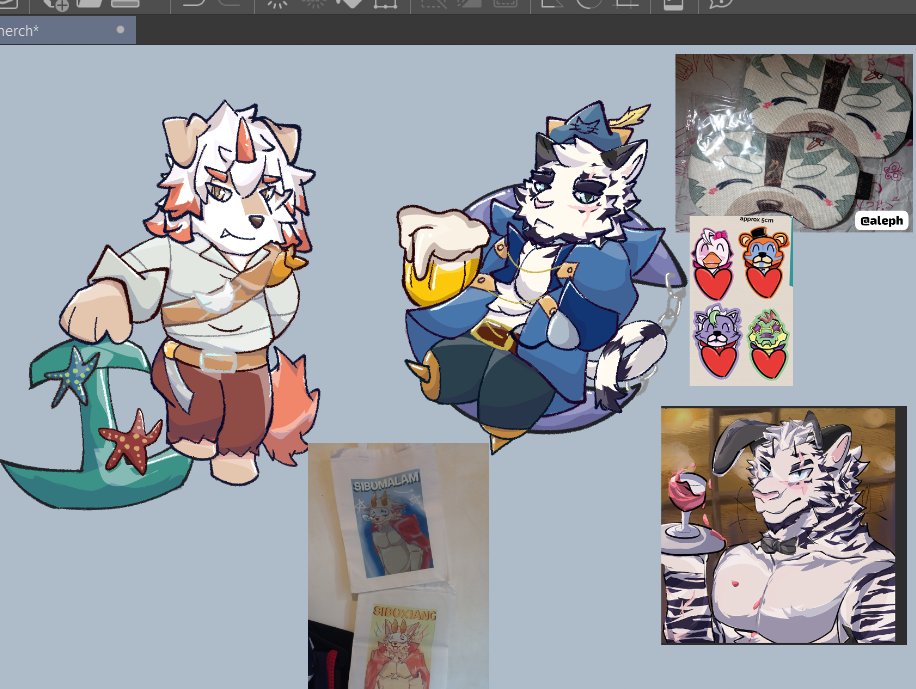Click the Open folder toolbar icon
This screenshot has width=916, height=689.
89,4
